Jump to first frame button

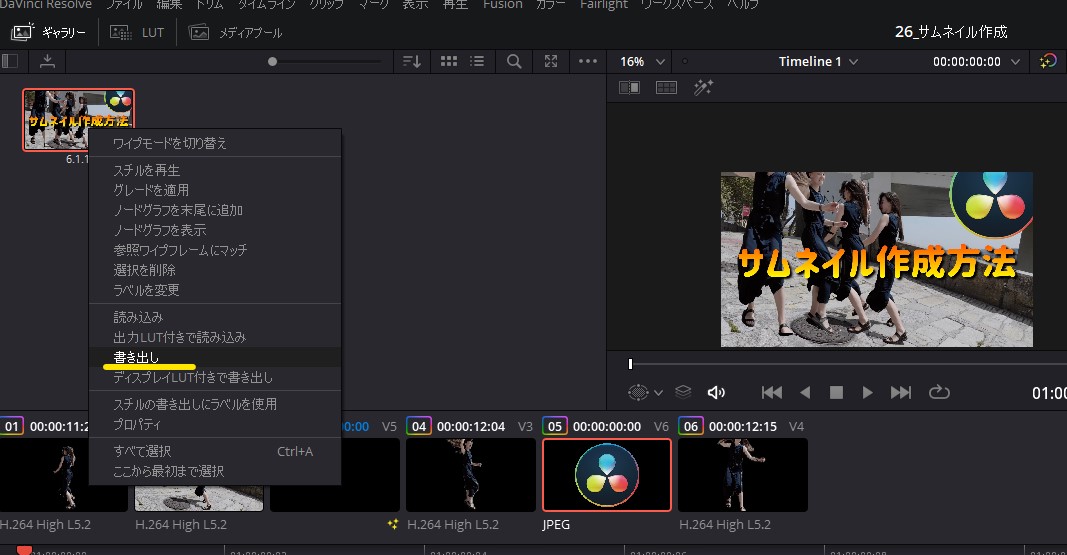tap(772, 392)
